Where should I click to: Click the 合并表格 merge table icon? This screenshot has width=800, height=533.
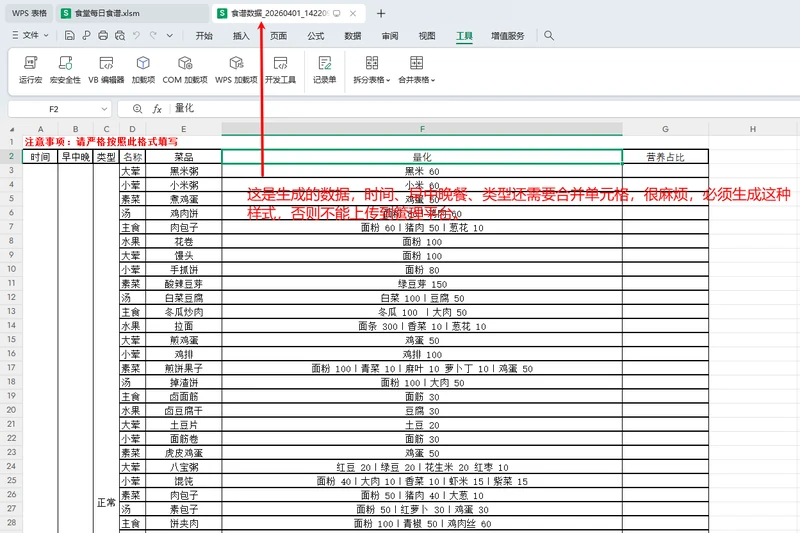[x=416, y=63]
